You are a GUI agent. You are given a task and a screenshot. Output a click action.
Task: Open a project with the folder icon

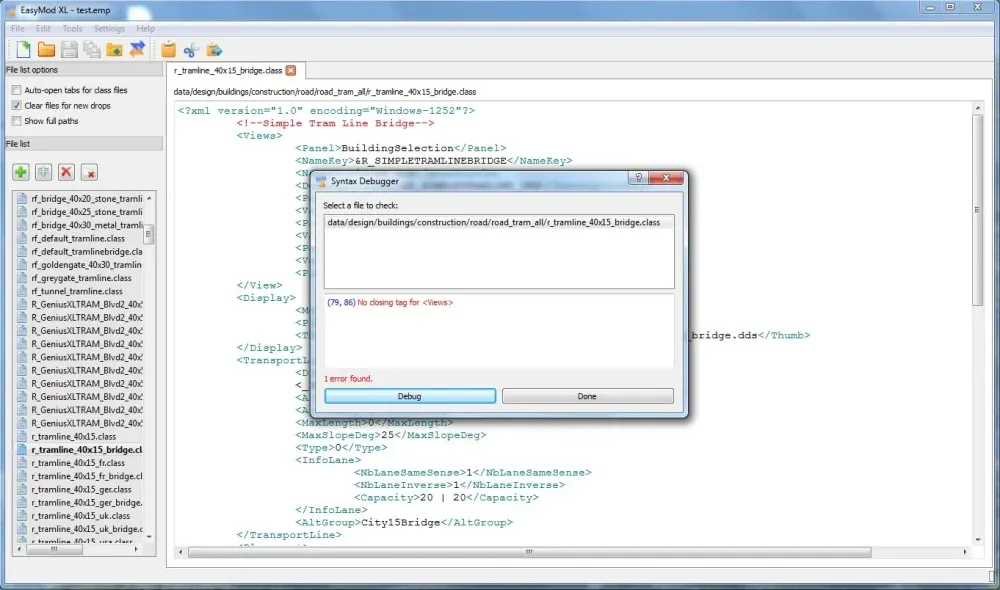pyautogui.click(x=46, y=49)
